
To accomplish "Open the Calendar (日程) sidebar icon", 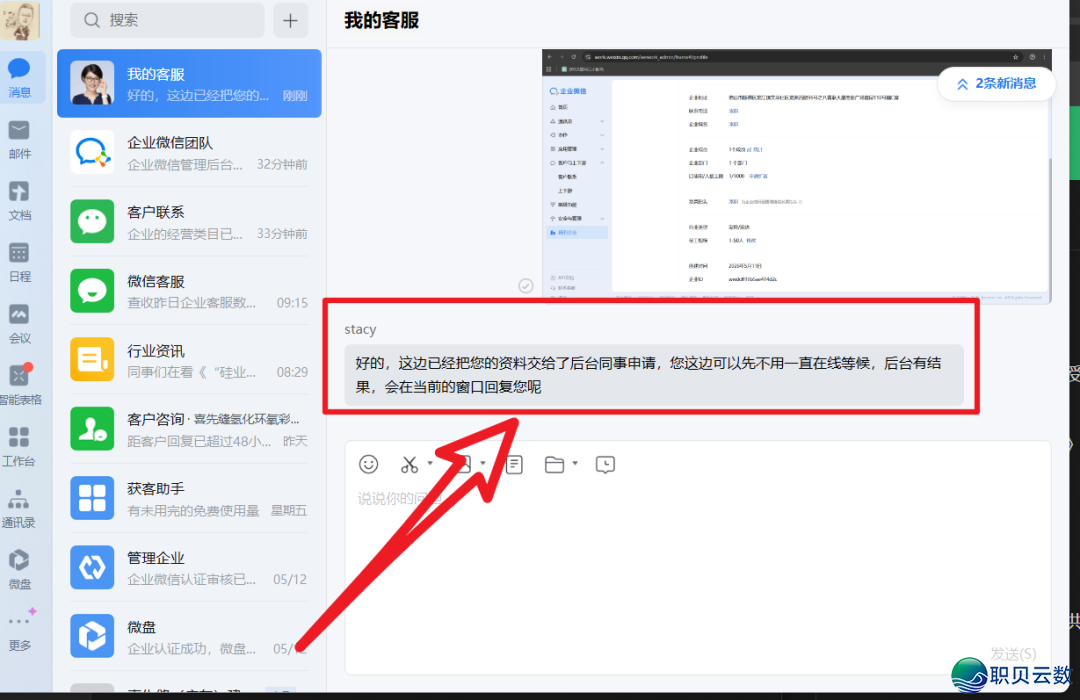I will pos(20,262).
